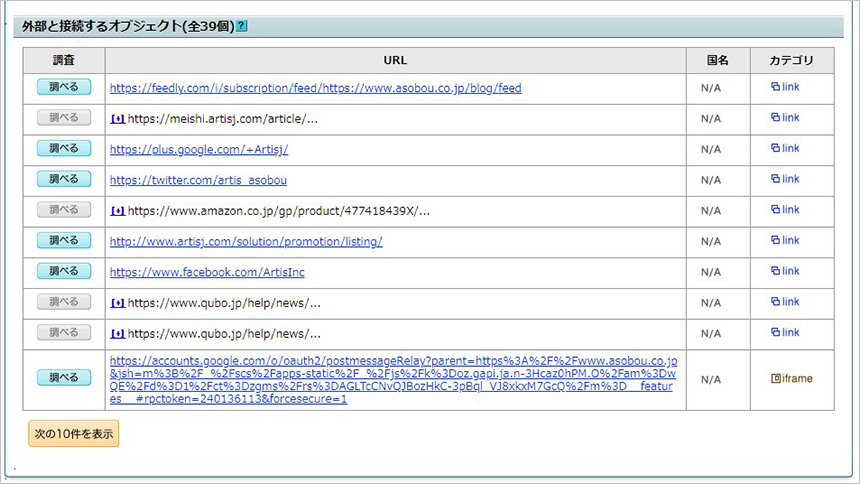Click the 国名 column header

pyautogui.click(x=718, y=60)
